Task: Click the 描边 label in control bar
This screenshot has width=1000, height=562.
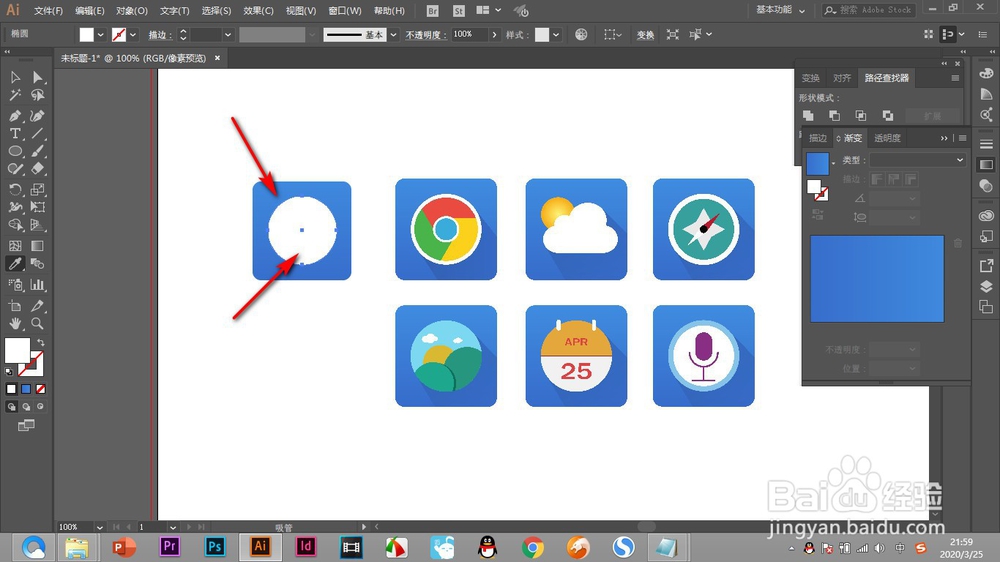Action: point(159,35)
